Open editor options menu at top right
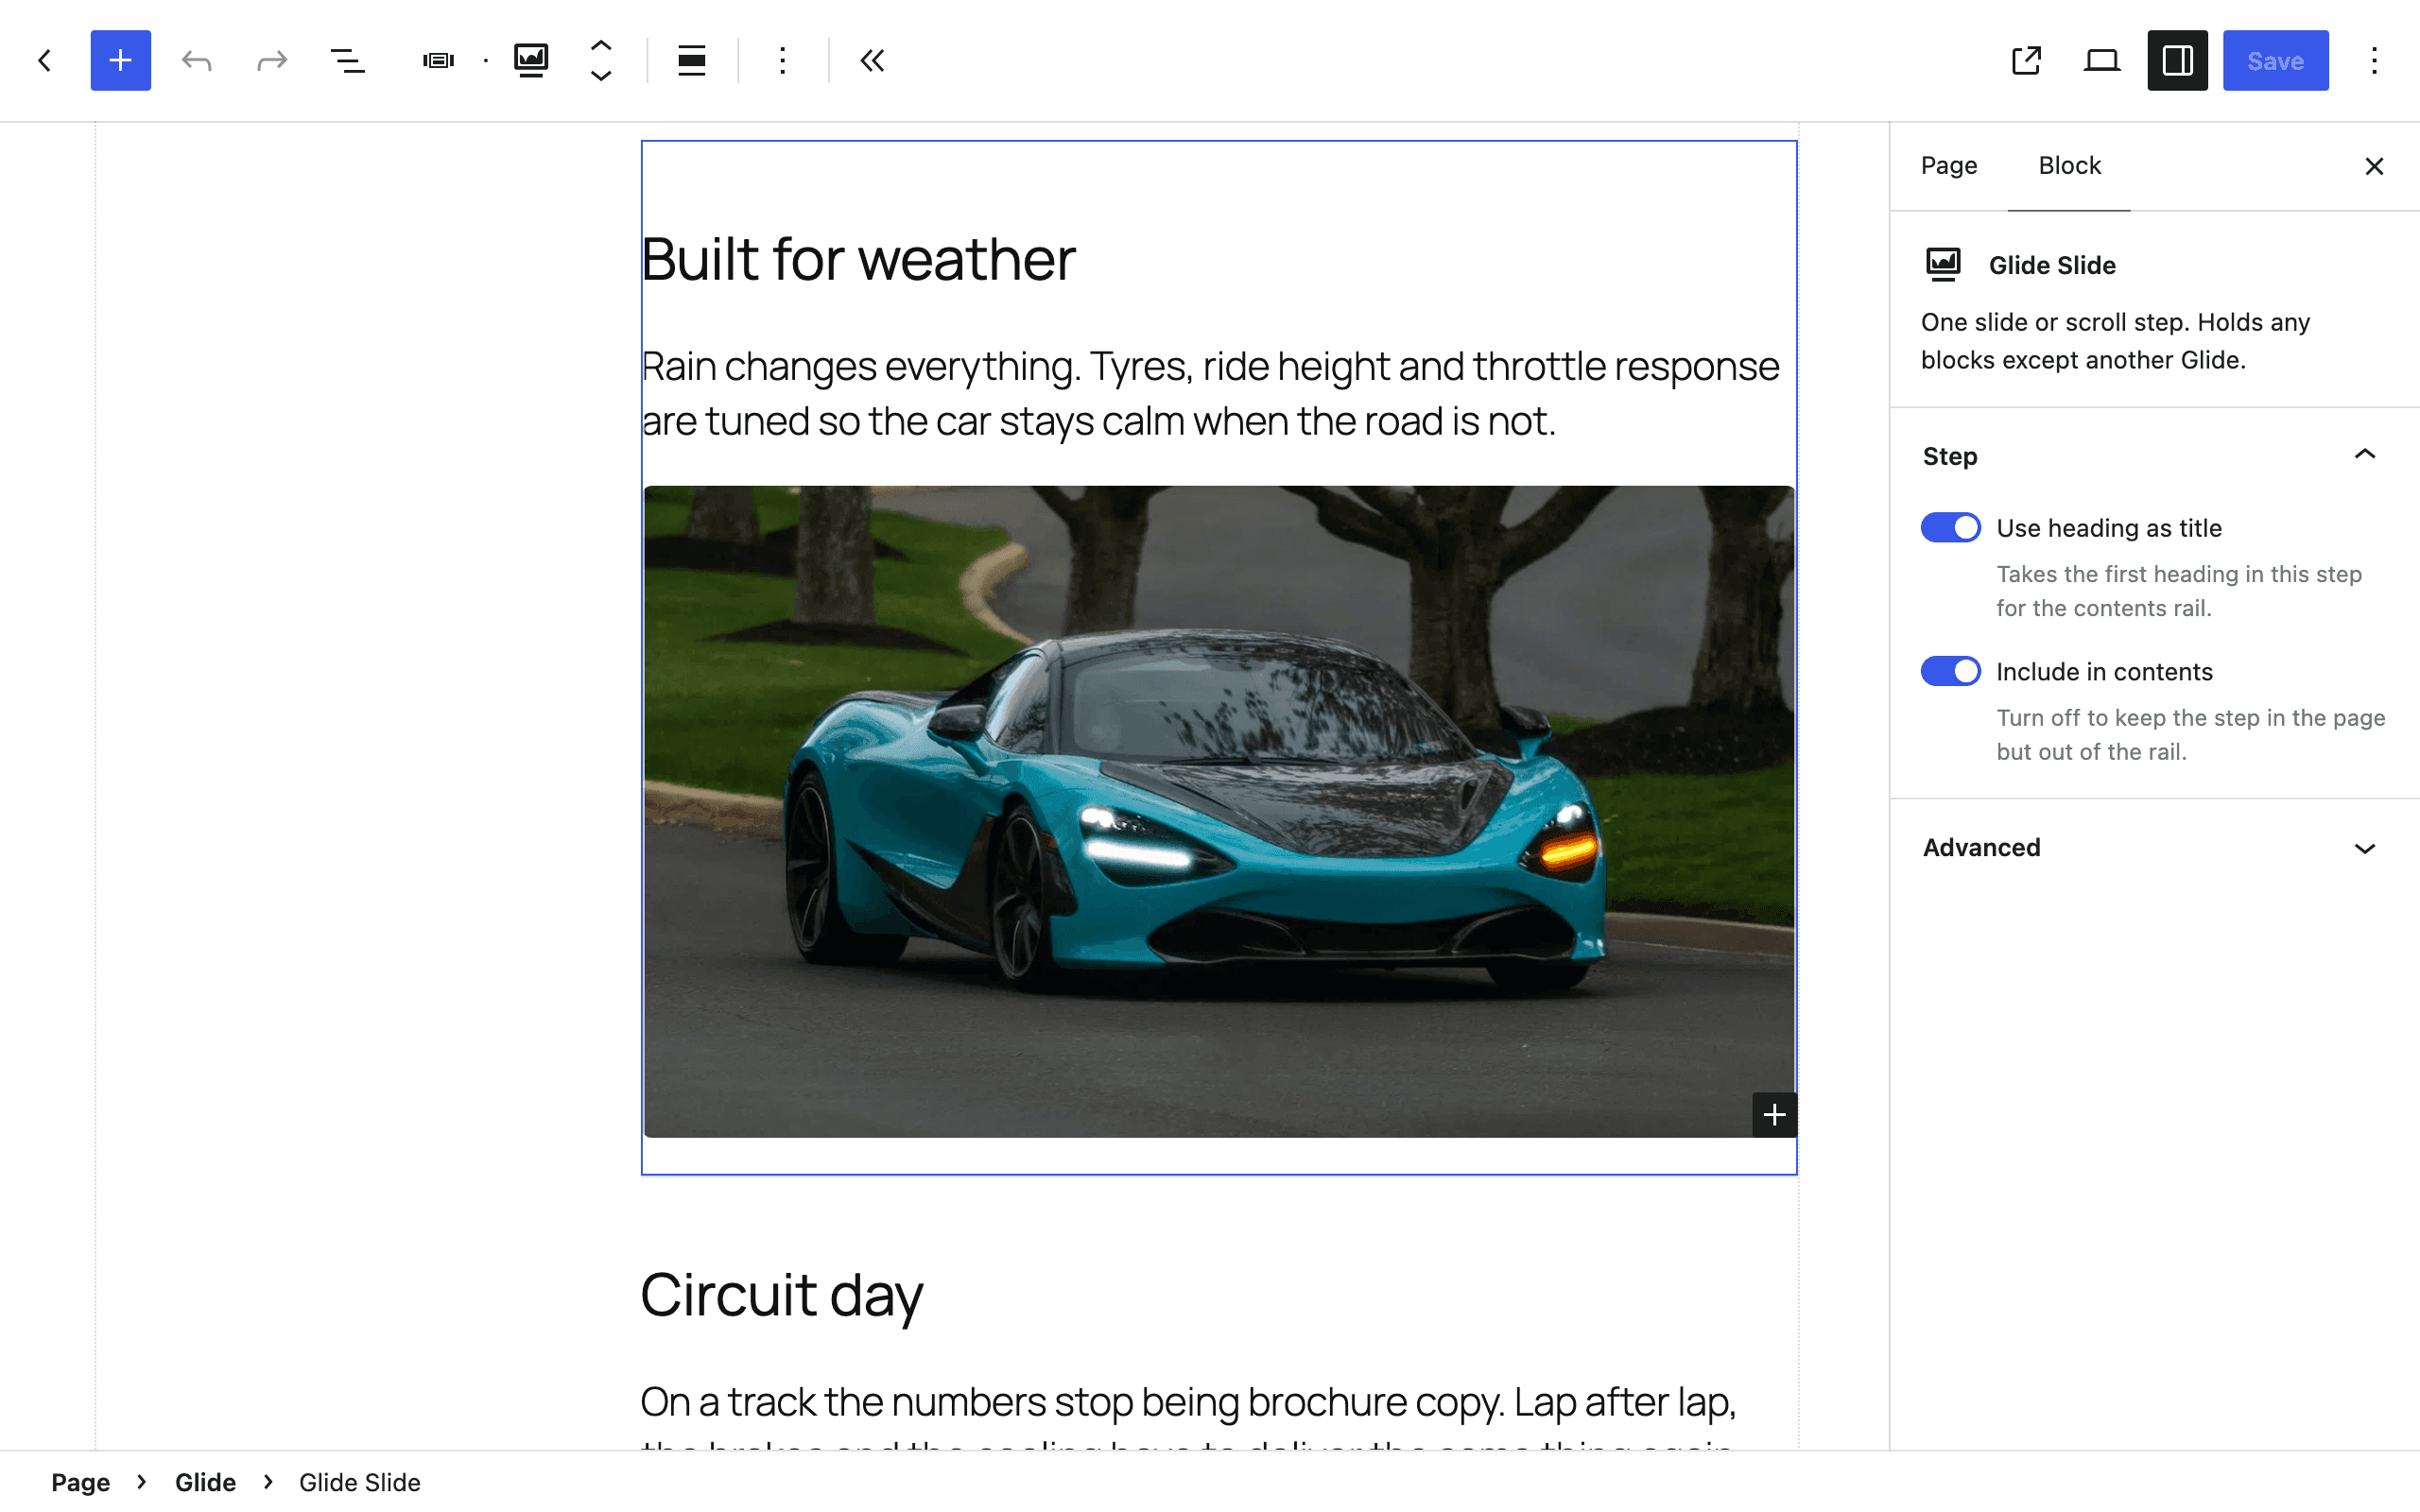Image resolution: width=2420 pixels, height=1512 pixels. pos(2374,60)
